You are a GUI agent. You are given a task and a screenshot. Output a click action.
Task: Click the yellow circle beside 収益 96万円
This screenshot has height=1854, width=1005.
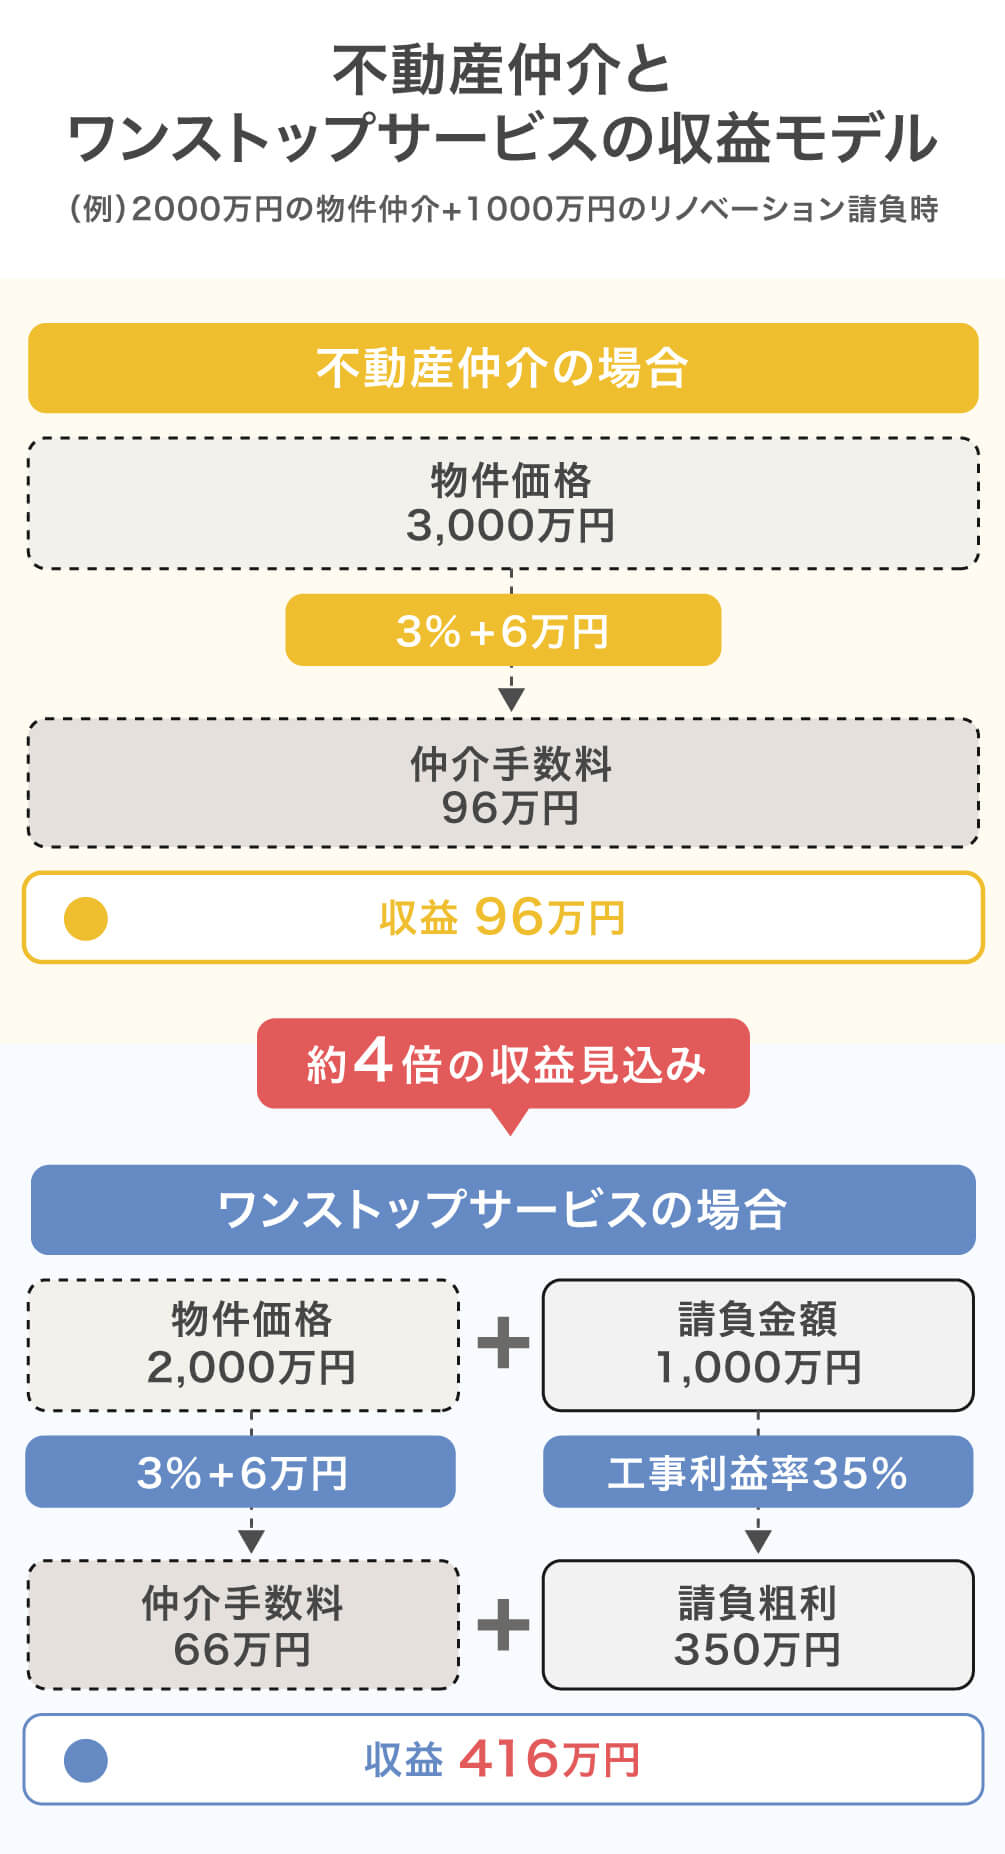pyautogui.click(x=86, y=918)
